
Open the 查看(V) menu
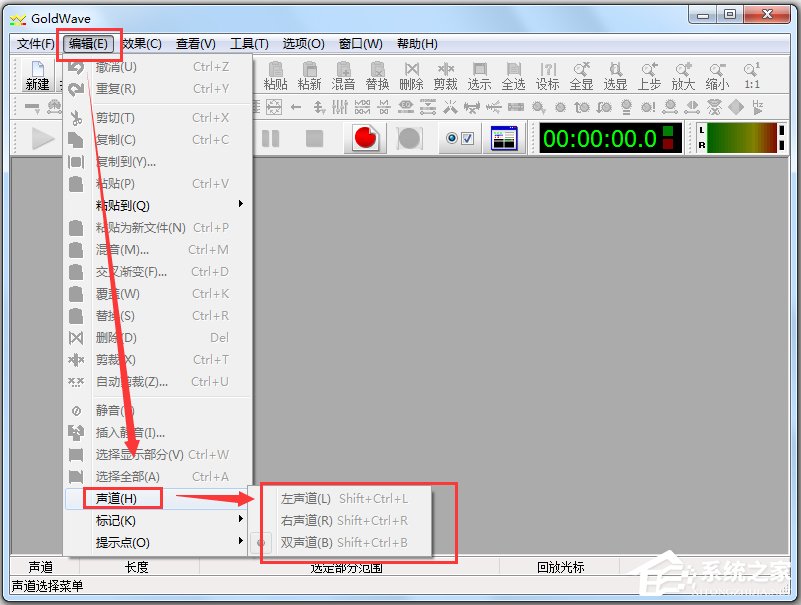click(x=196, y=44)
